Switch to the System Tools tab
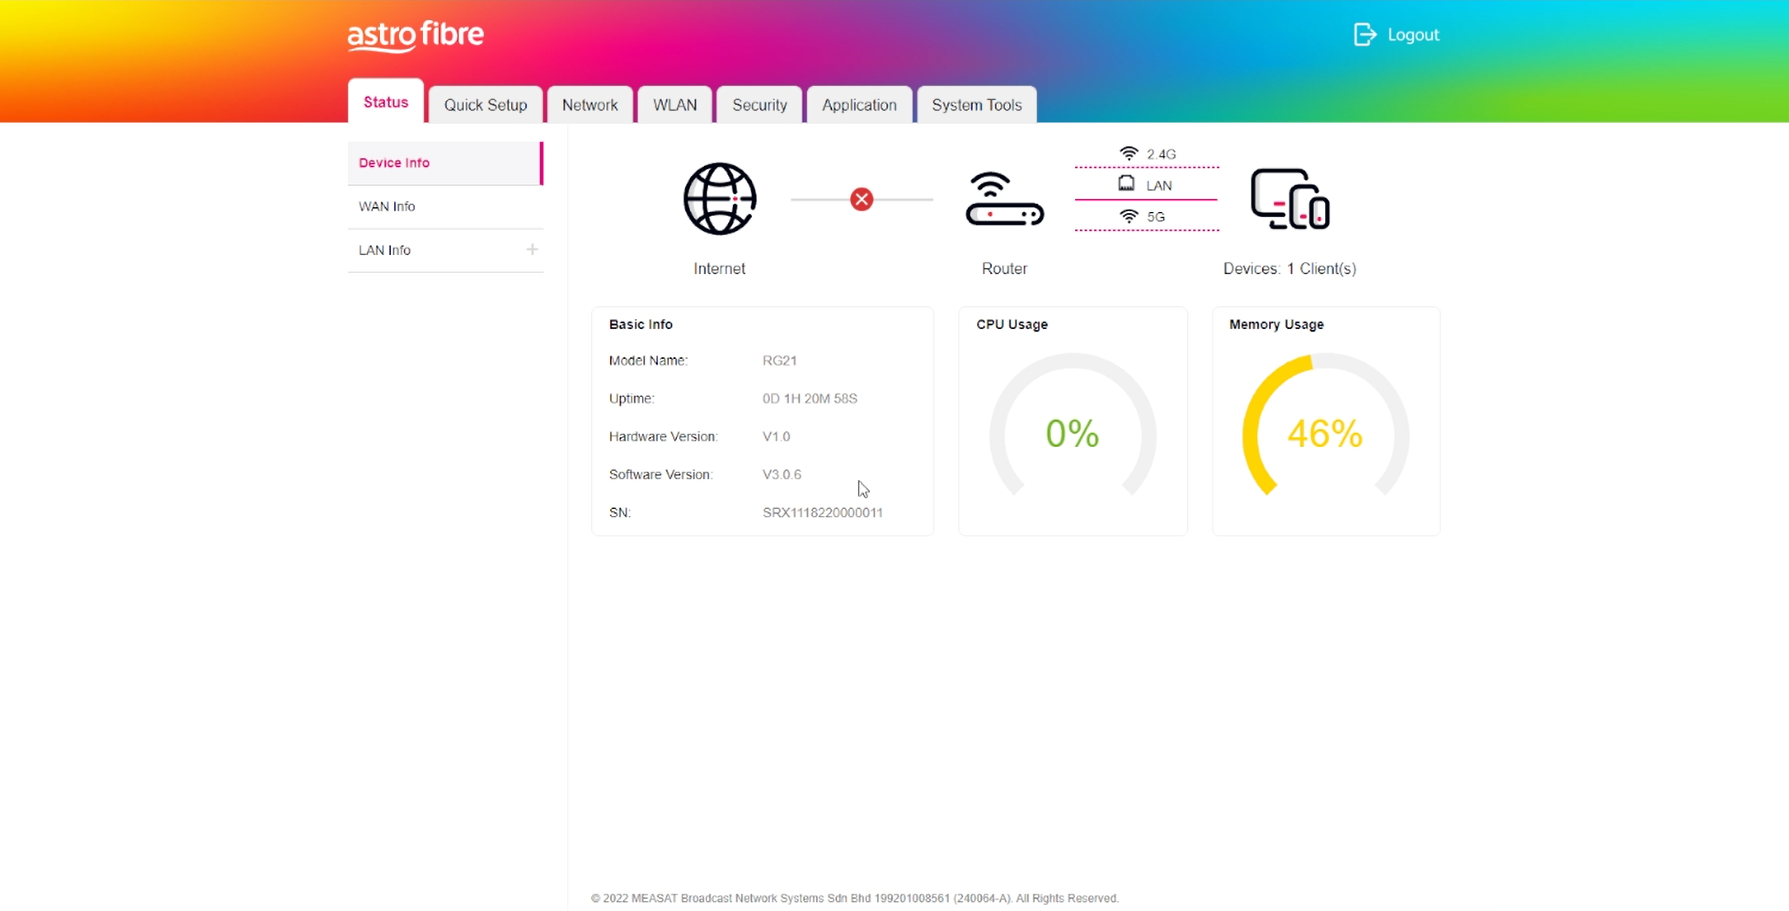The image size is (1789, 911). click(x=976, y=105)
